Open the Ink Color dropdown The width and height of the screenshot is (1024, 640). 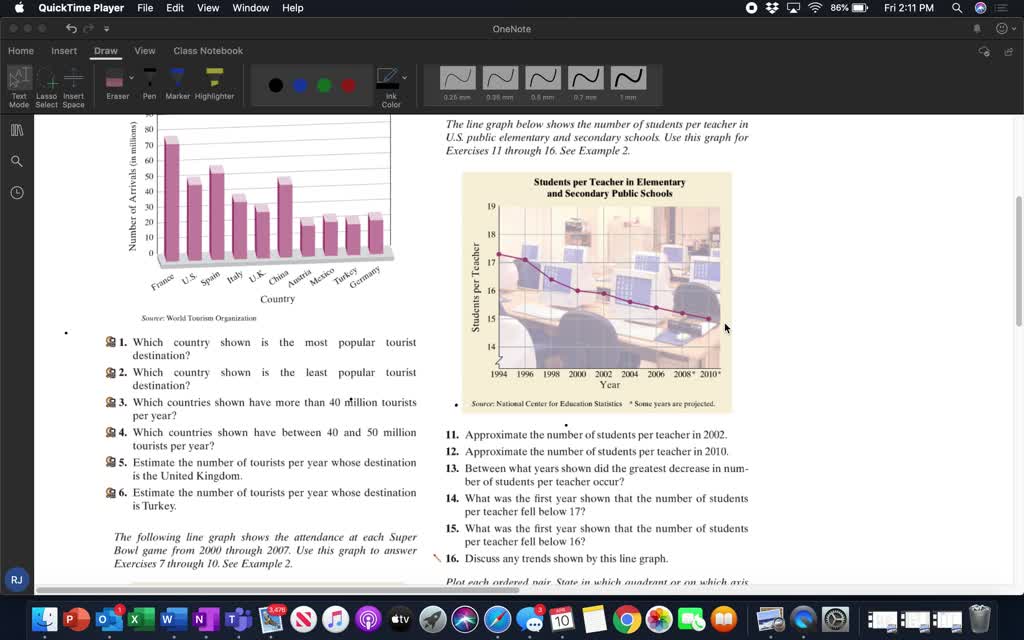pyautogui.click(x=404, y=78)
